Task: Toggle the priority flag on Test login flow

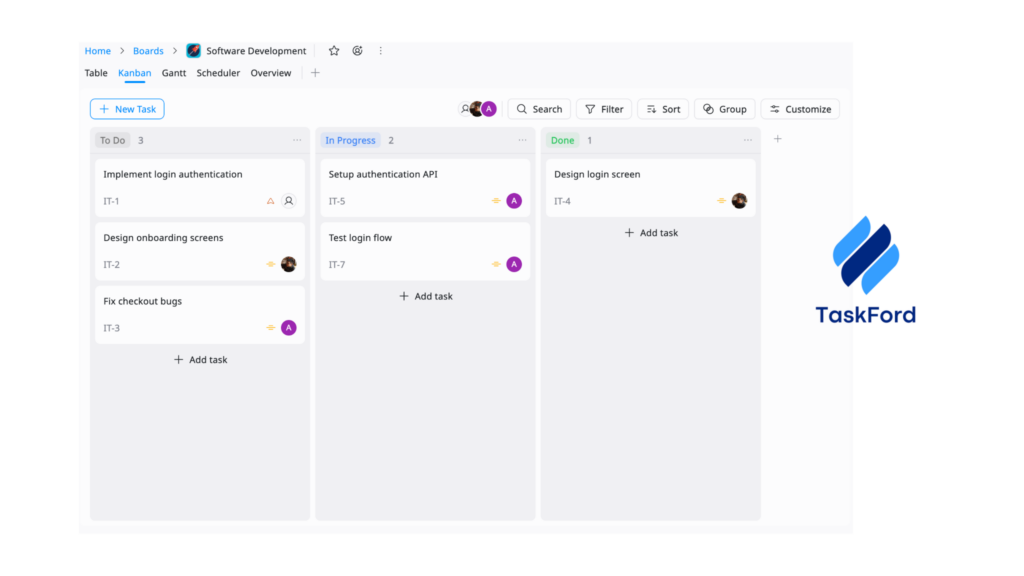Action: point(496,264)
